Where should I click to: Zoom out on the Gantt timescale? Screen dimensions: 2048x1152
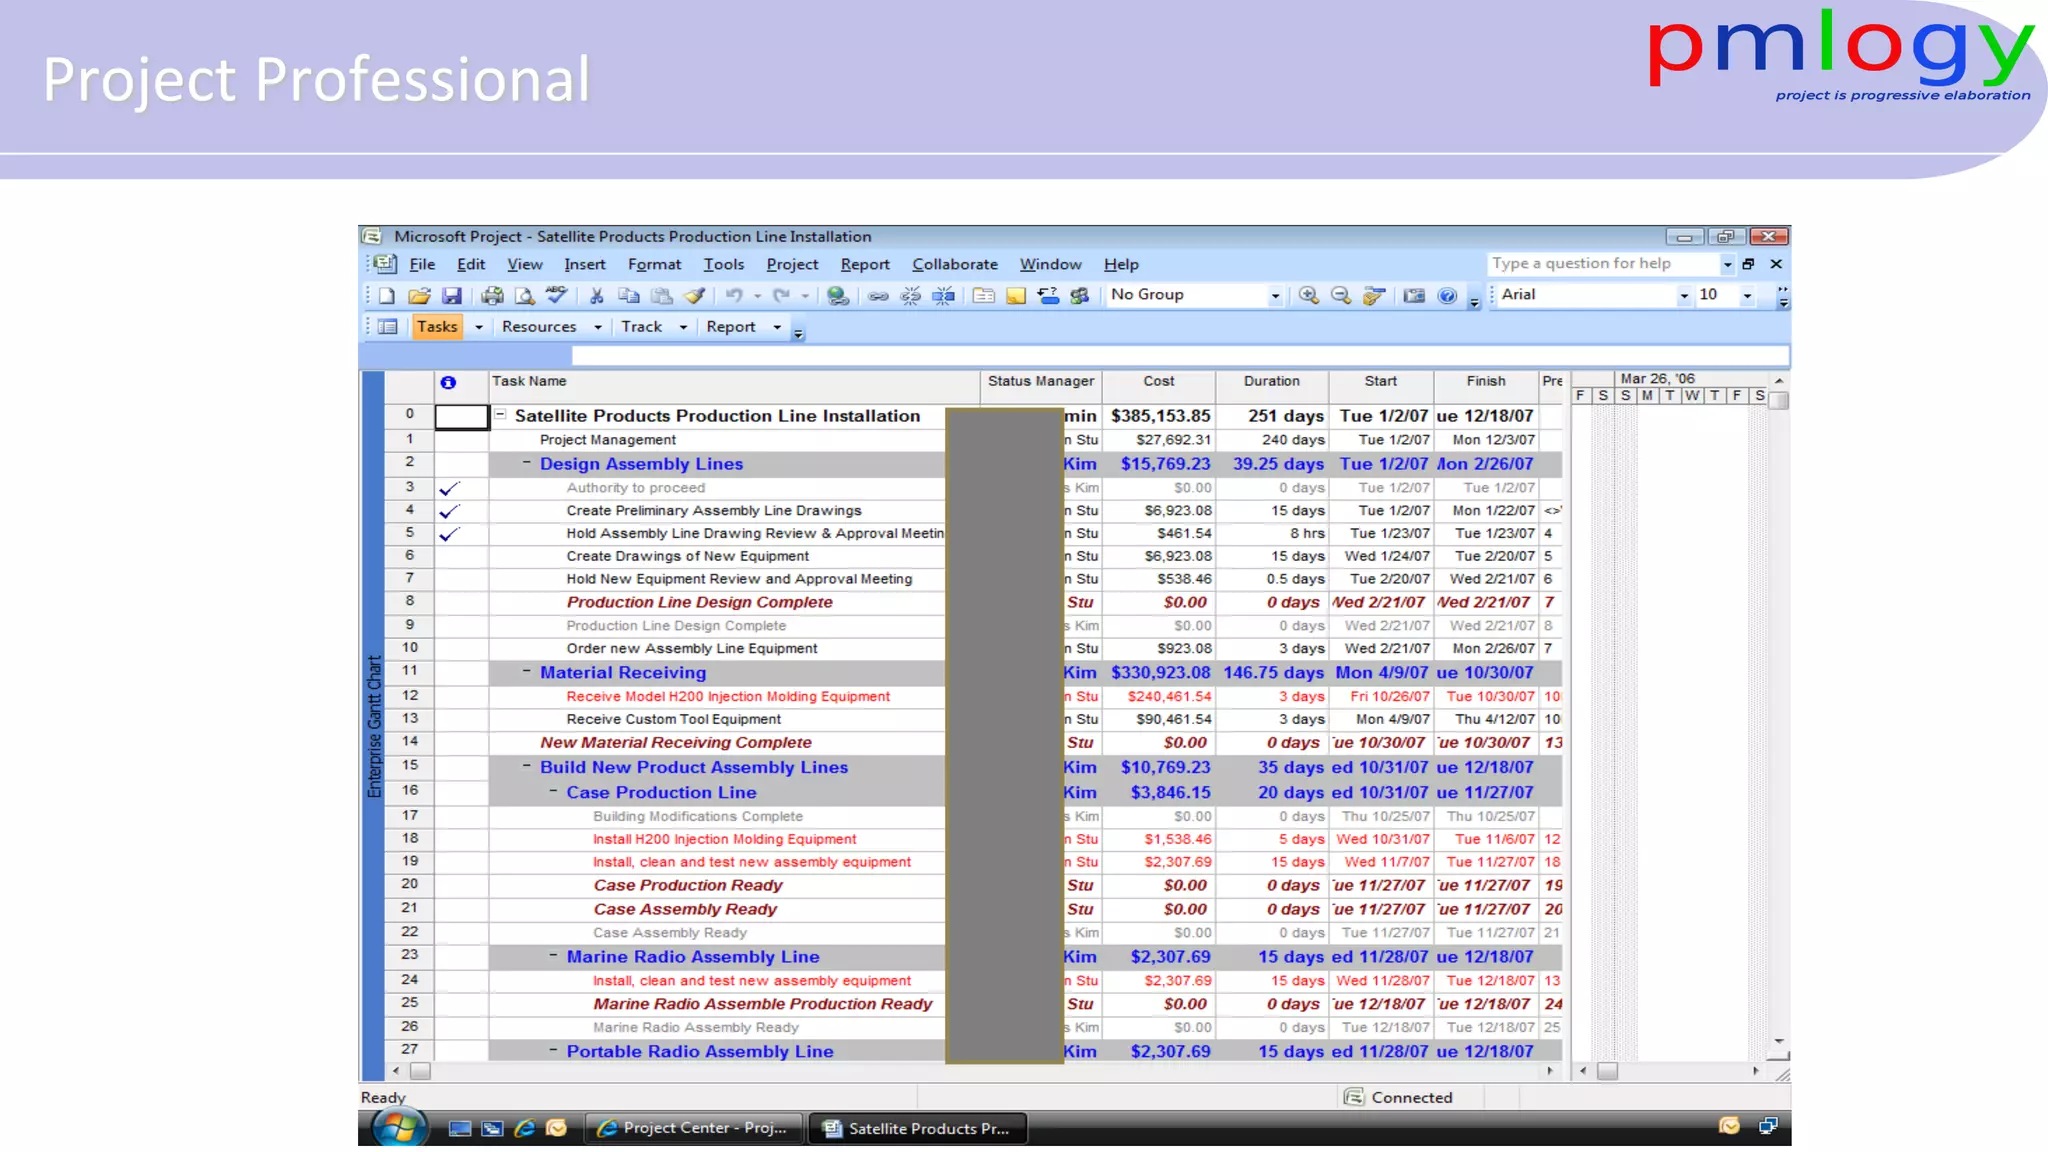coord(1341,295)
